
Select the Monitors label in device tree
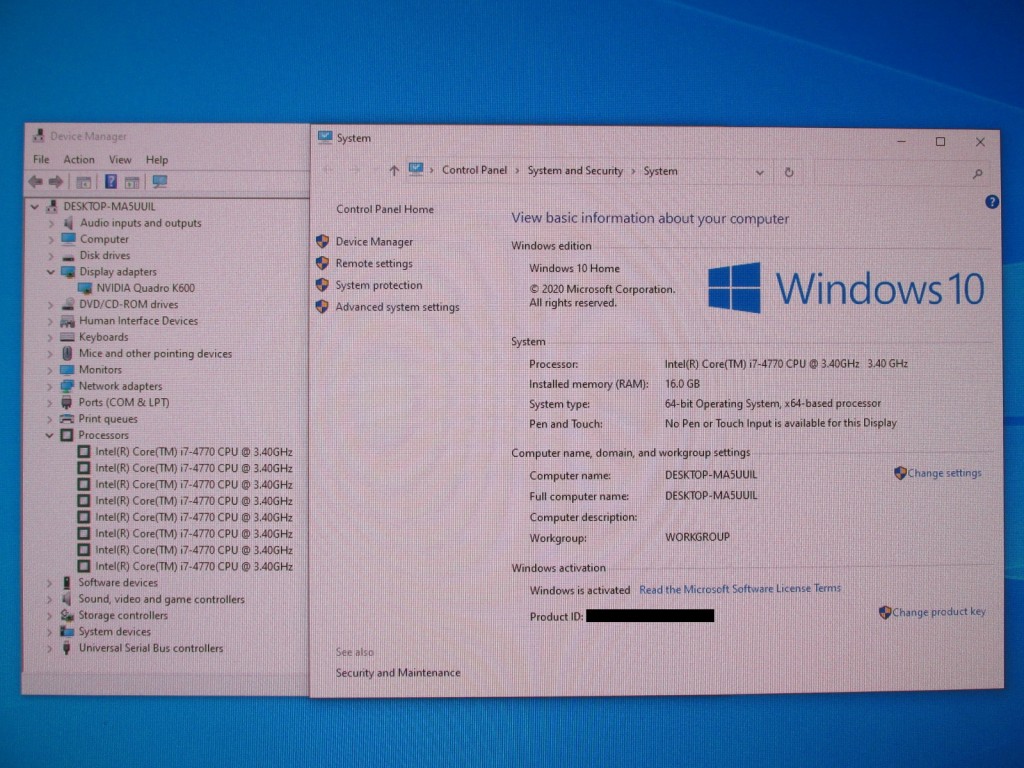(x=101, y=370)
